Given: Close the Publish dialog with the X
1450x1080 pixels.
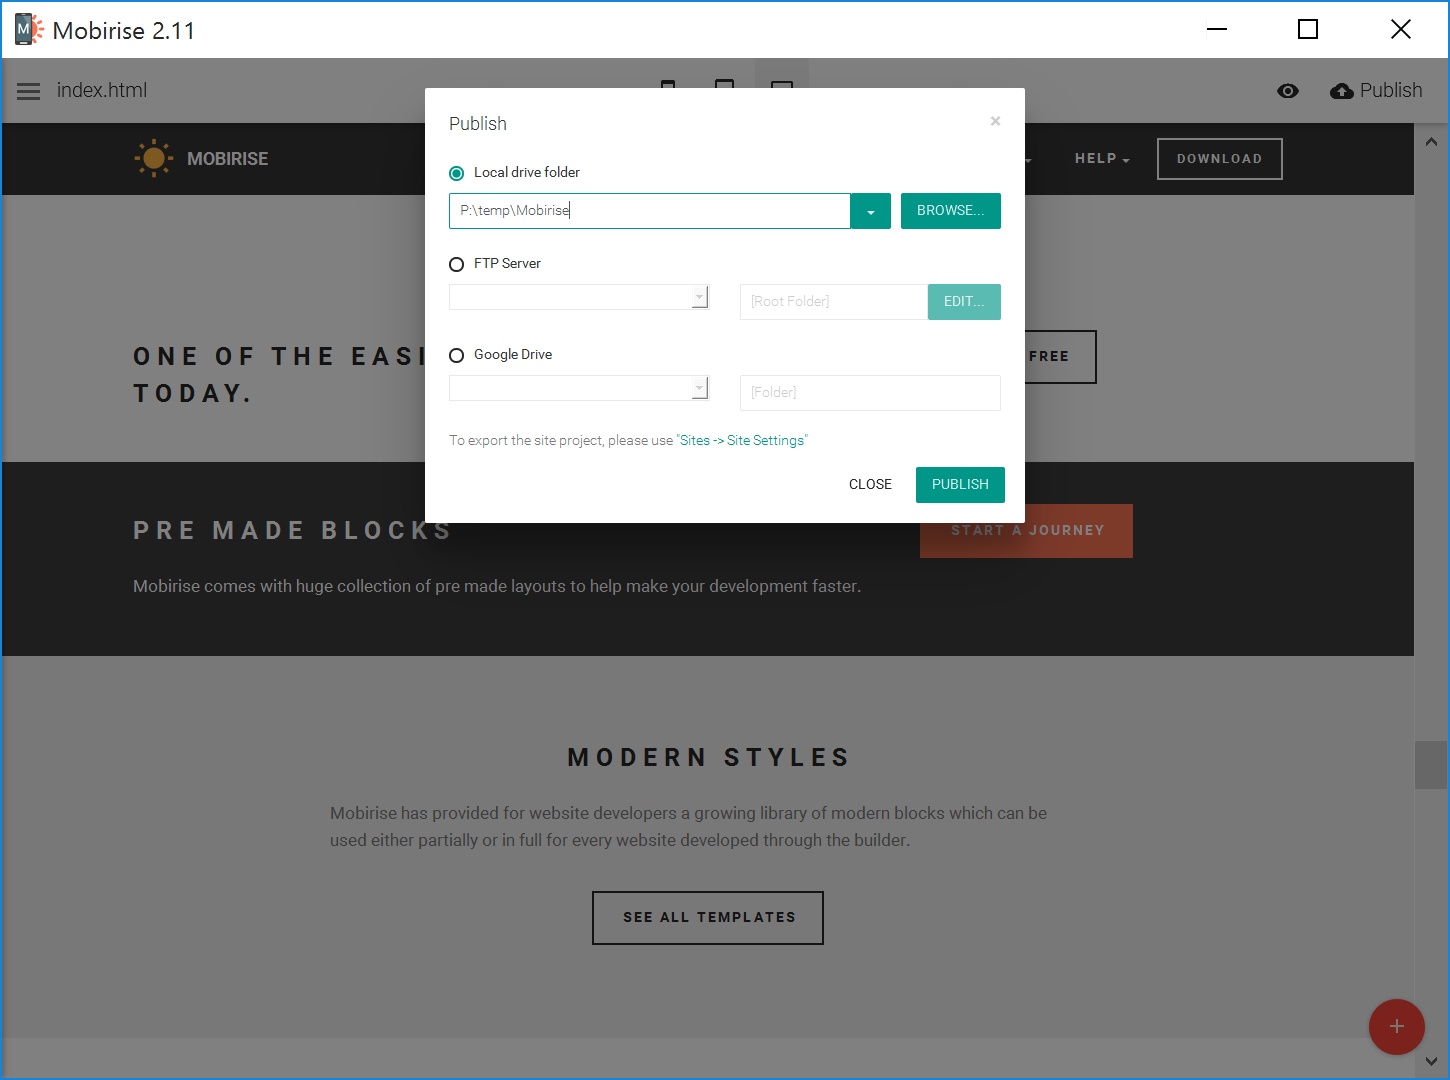Looking at the screenshot, I should tap(995, 121).
